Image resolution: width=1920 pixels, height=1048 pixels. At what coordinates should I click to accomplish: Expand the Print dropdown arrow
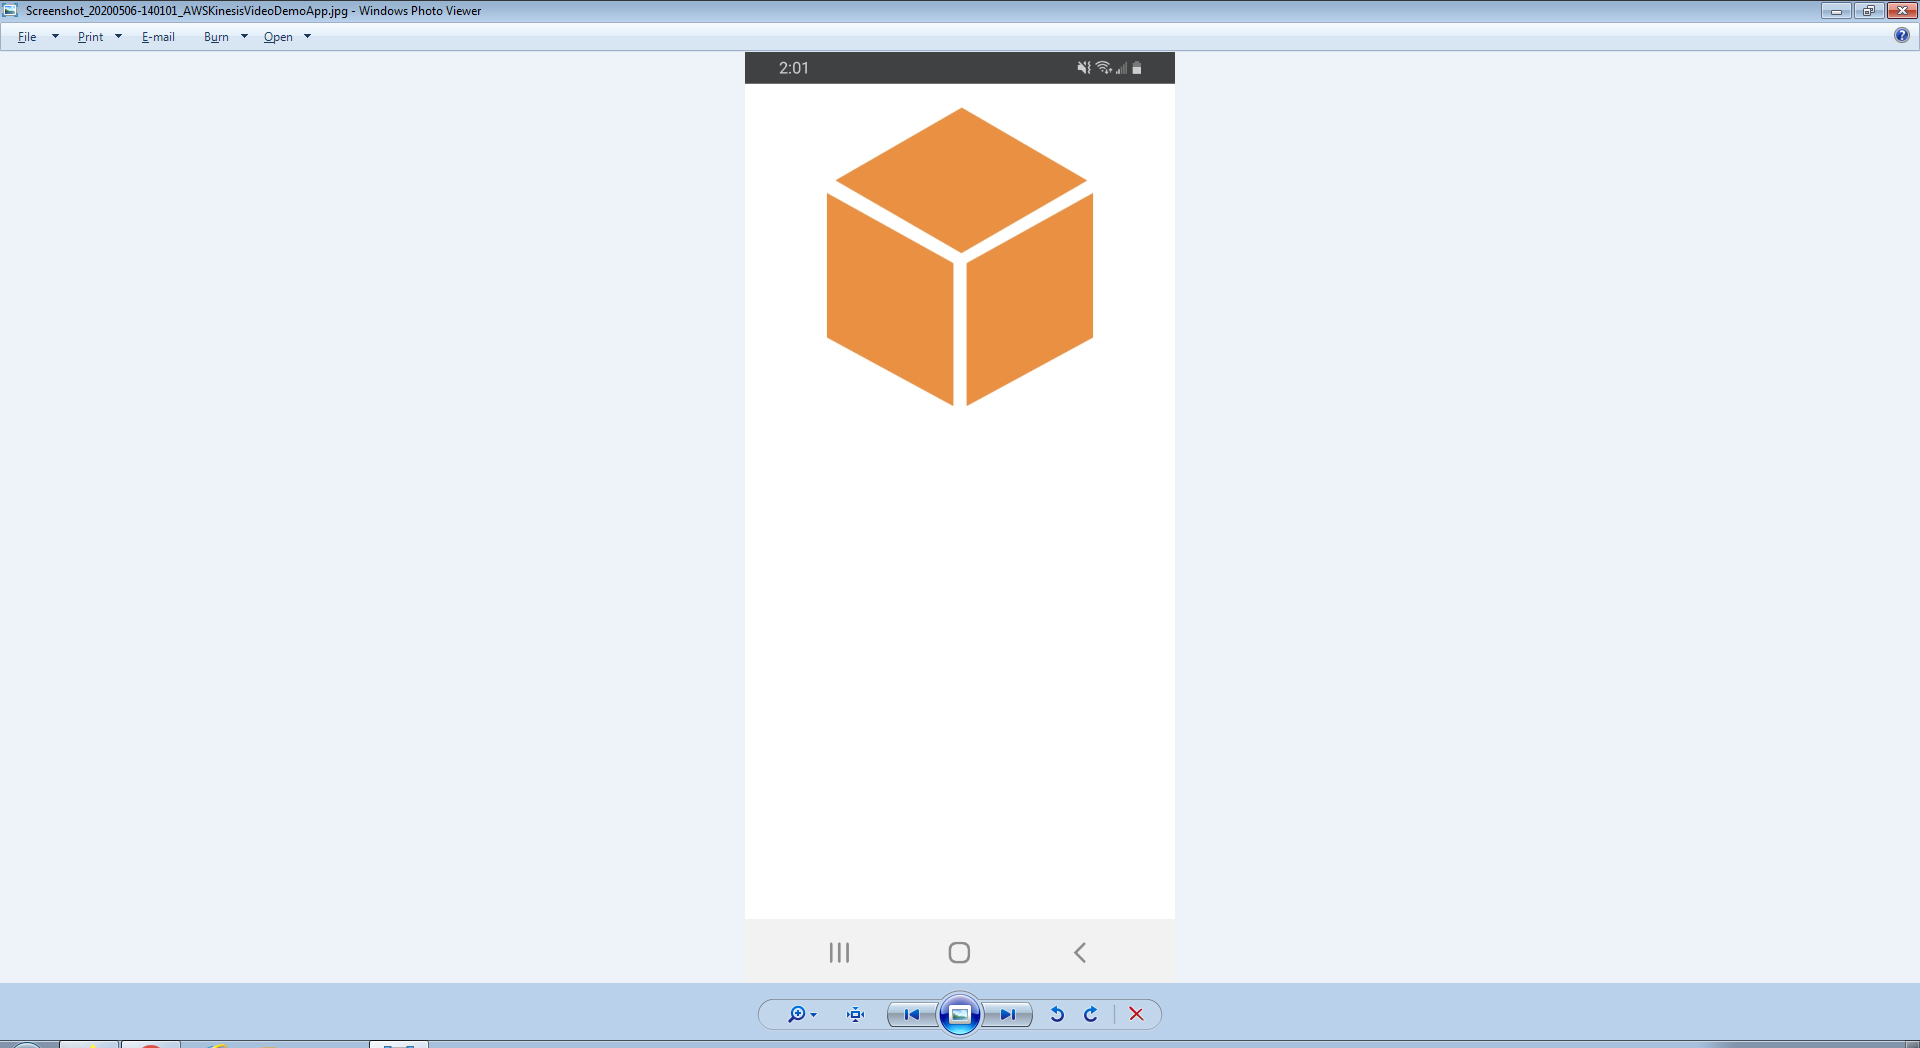tap(118, 37)
